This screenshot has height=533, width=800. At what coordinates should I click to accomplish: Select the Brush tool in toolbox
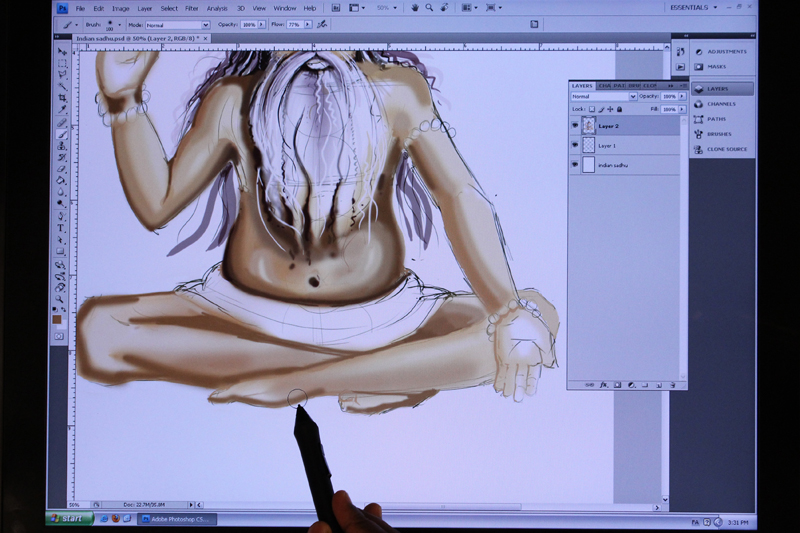coord(61,134)
